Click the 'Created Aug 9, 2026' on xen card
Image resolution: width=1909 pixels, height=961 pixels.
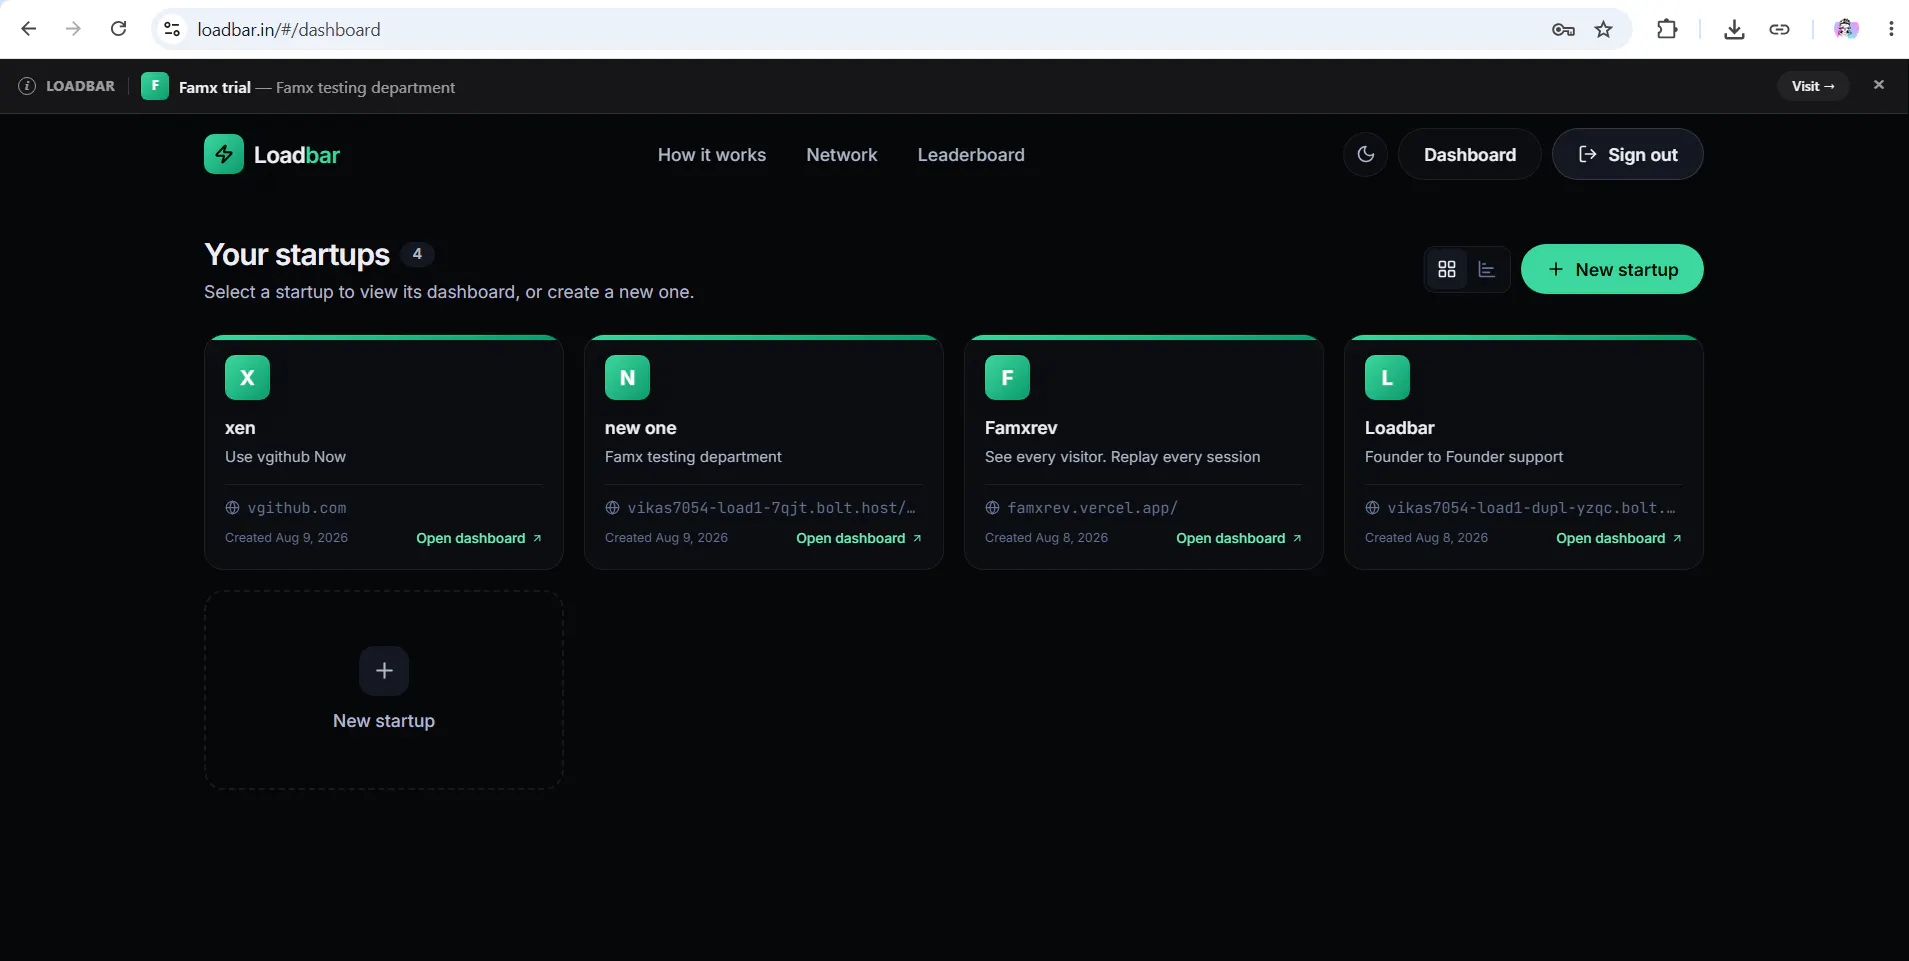pyautogui.click(x=286, y=538)
